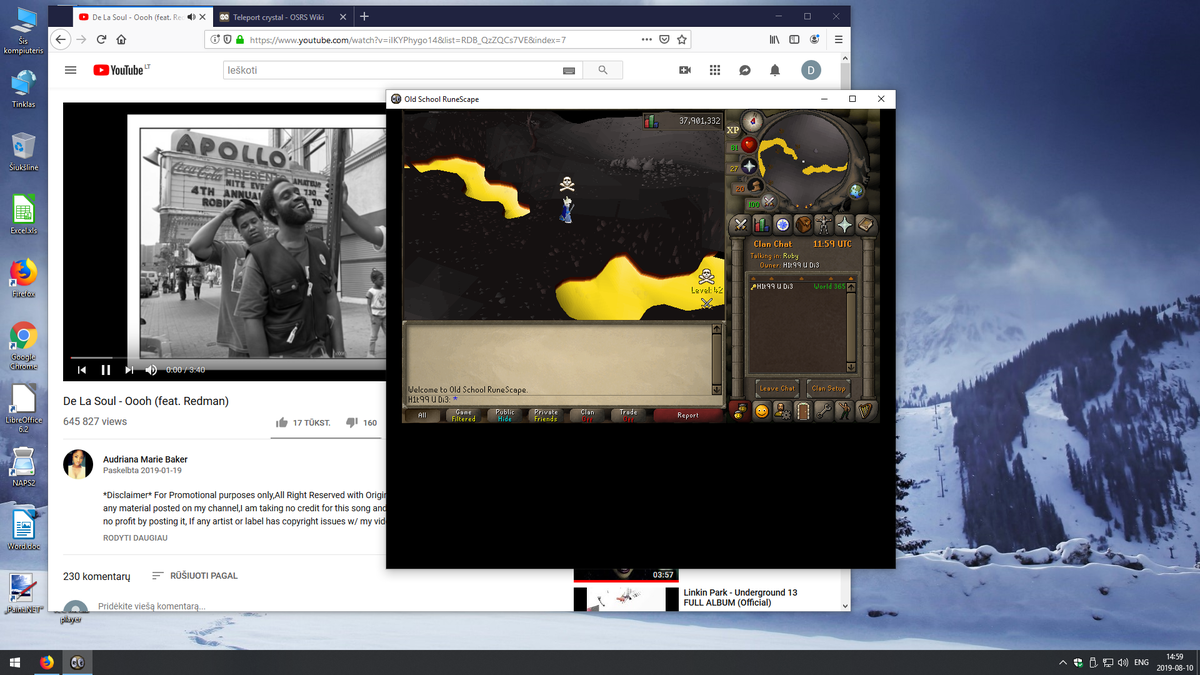Open YouTube messages icon

745,70
